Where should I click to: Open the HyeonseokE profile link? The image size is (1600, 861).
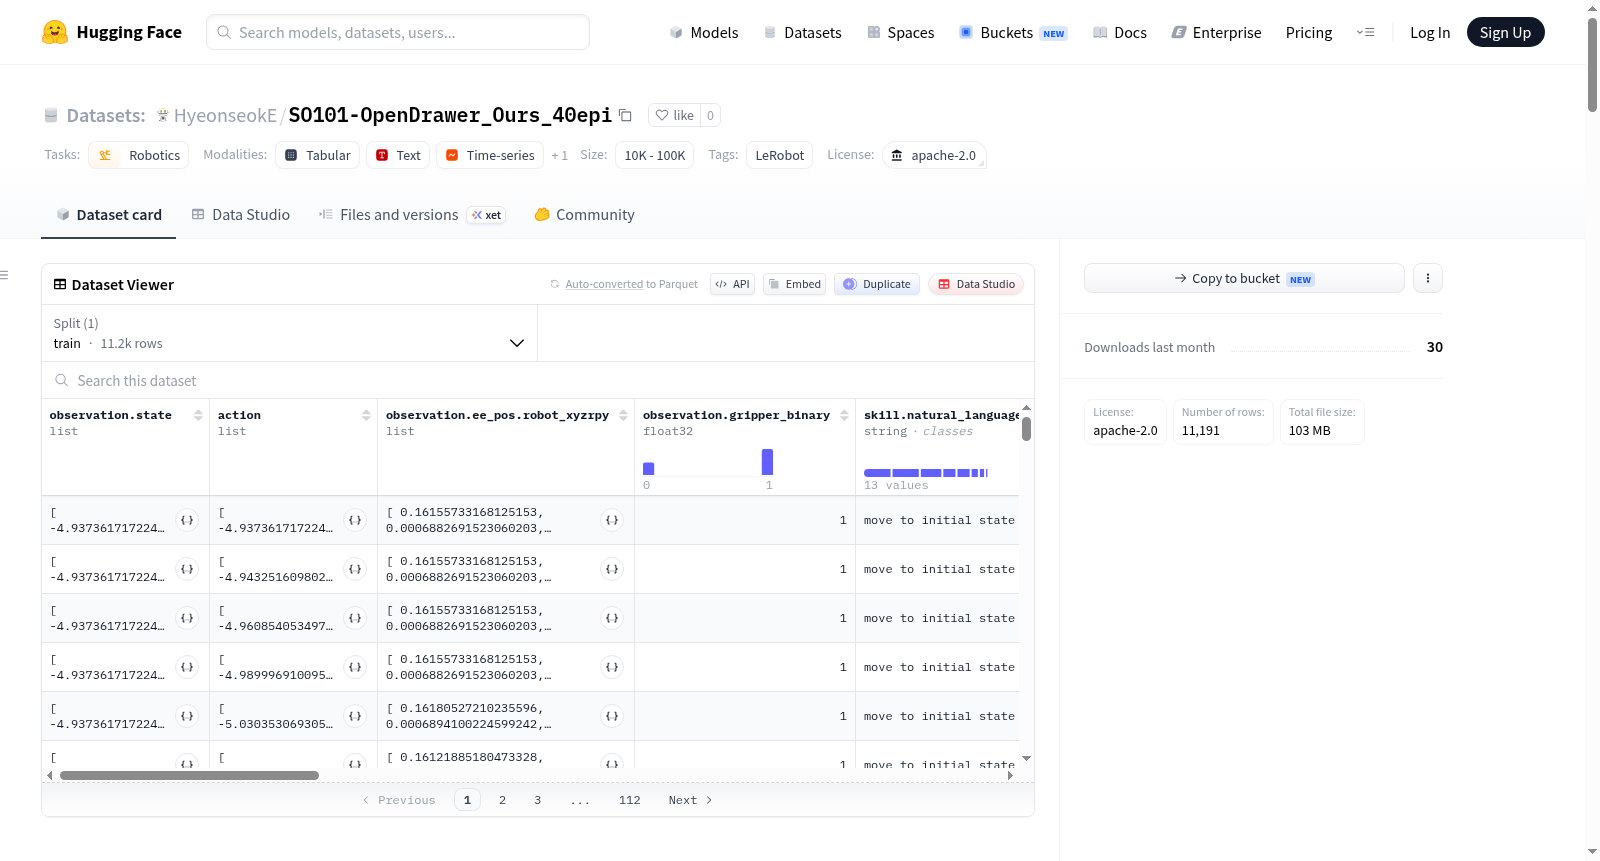coord(225,115)
